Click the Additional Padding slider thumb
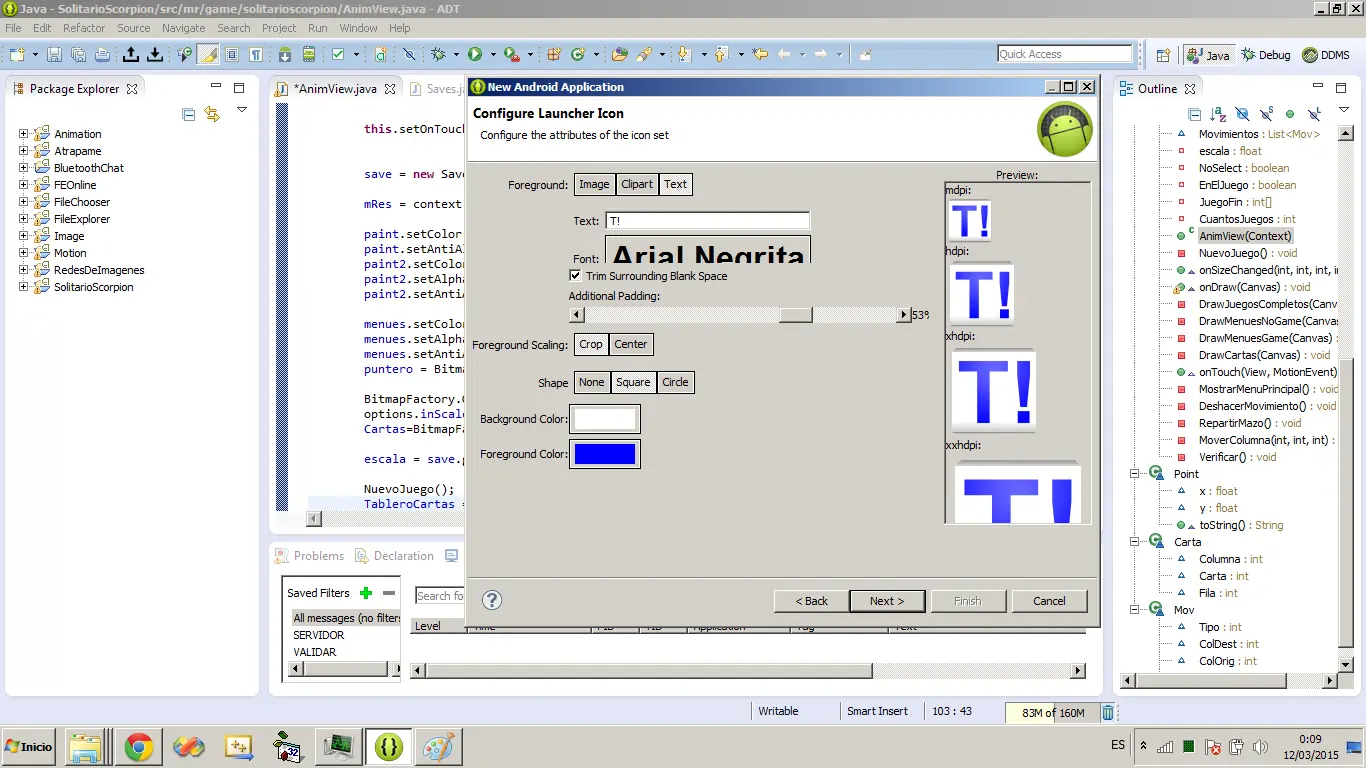 (796, 315)
